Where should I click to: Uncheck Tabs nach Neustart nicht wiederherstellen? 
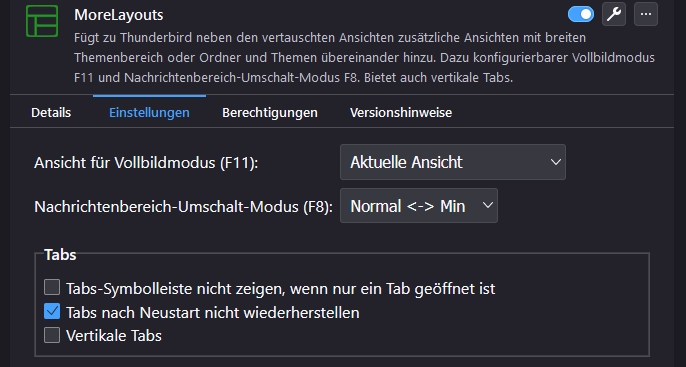(52, 311)
